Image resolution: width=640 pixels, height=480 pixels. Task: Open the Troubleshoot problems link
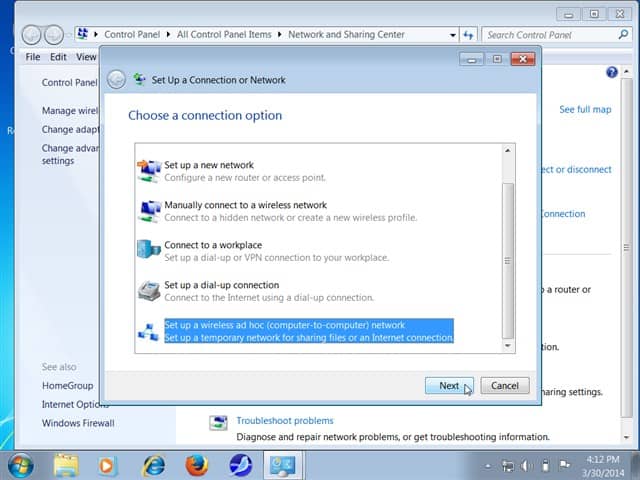point(284,421)
